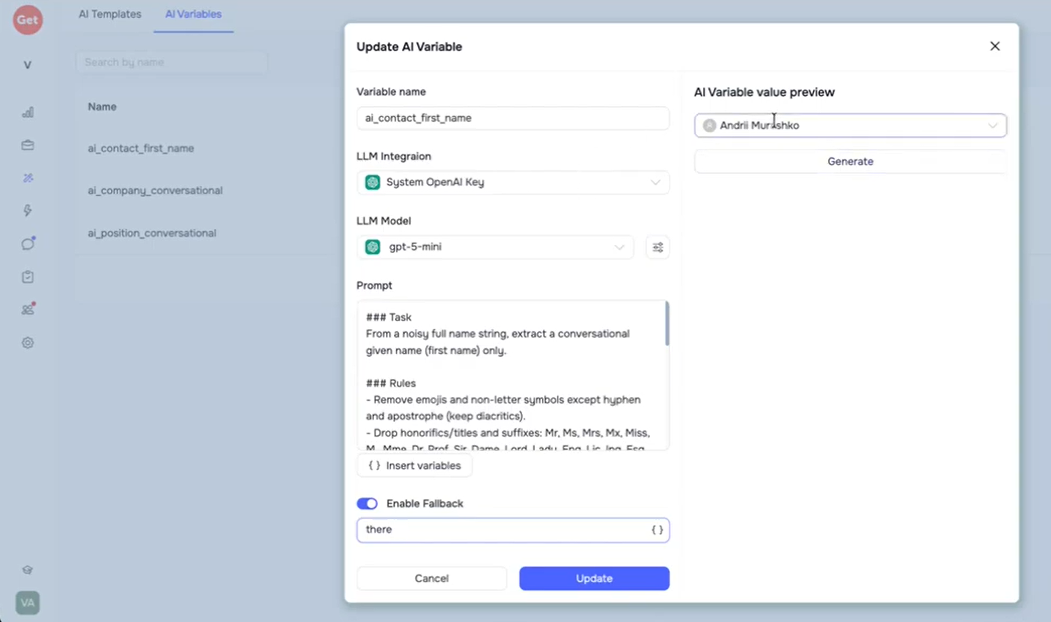Open the graduation cap help icon
Screen dimensions: 1051x622
27,570
